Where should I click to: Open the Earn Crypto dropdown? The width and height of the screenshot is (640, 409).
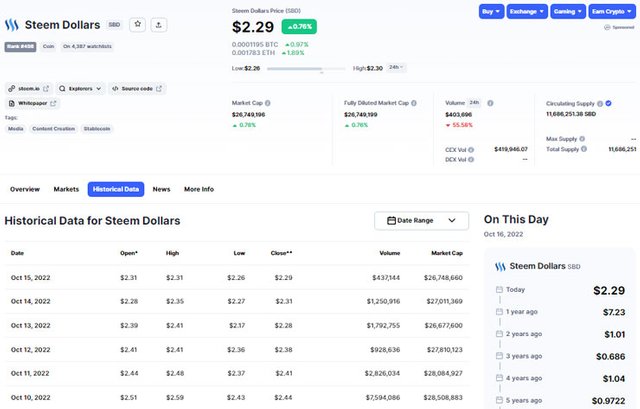click(612, 11)
